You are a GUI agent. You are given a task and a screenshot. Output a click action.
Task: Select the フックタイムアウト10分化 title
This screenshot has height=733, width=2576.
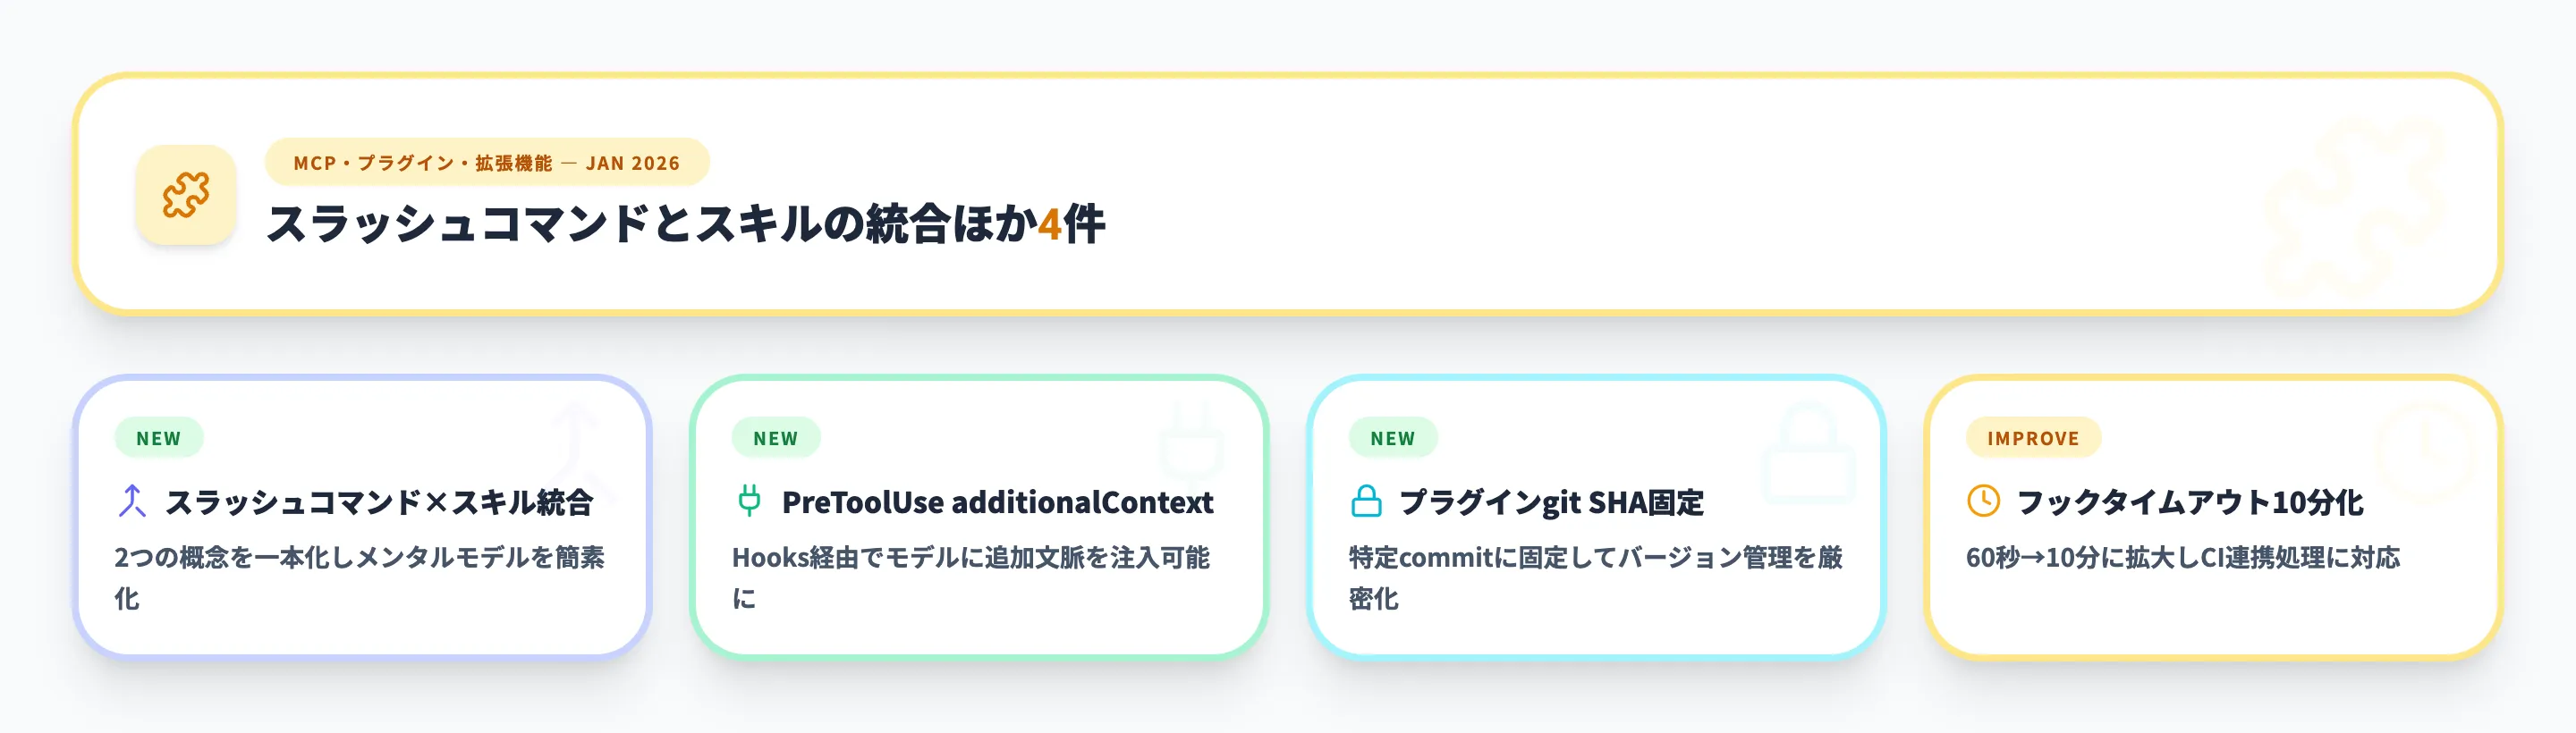point(2190,502)
